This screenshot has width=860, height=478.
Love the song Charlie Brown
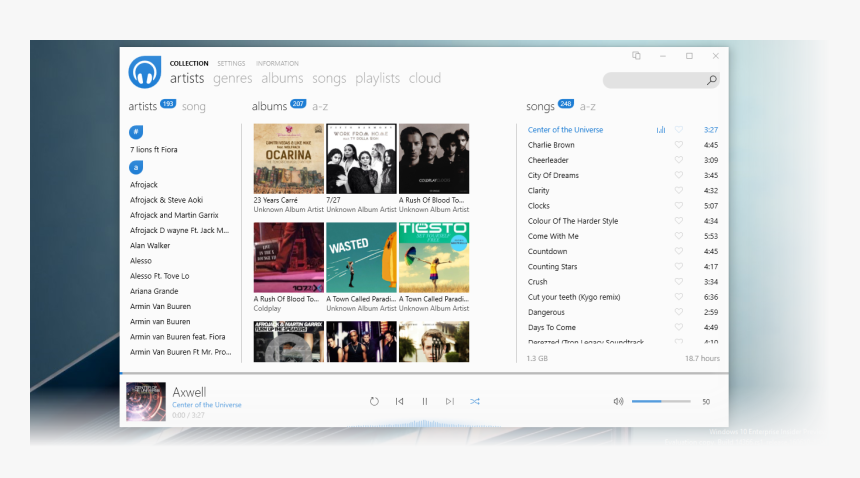click(678, 145)
